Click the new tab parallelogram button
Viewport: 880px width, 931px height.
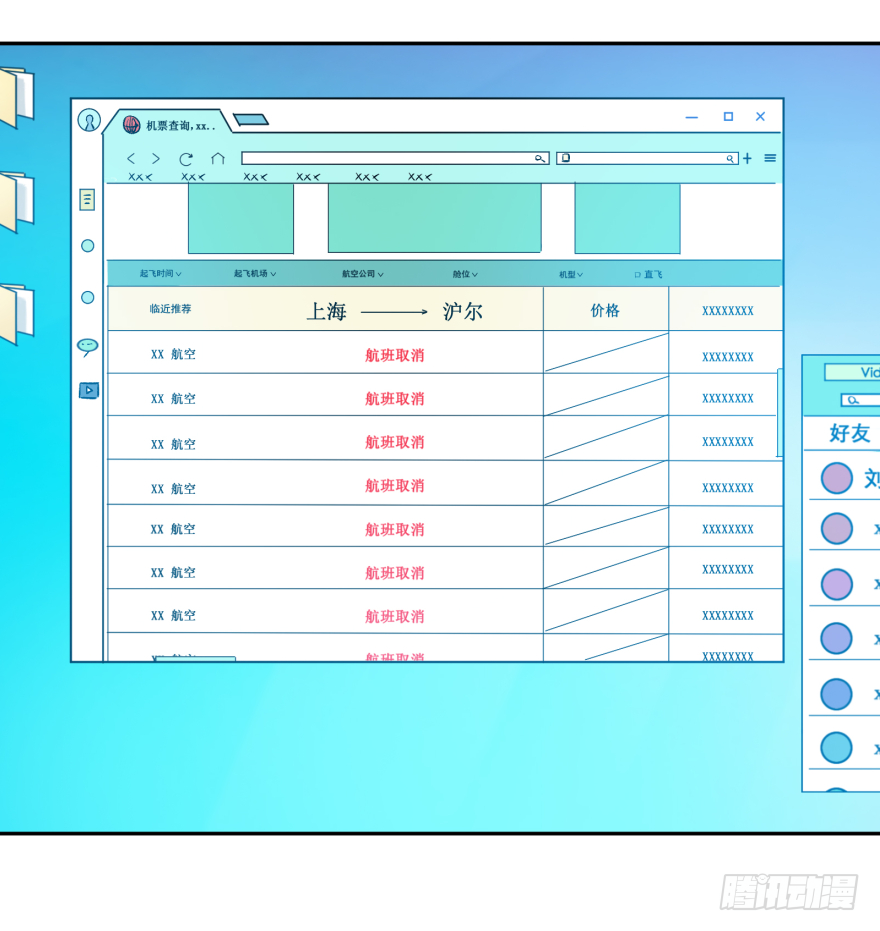coord(251,120)
